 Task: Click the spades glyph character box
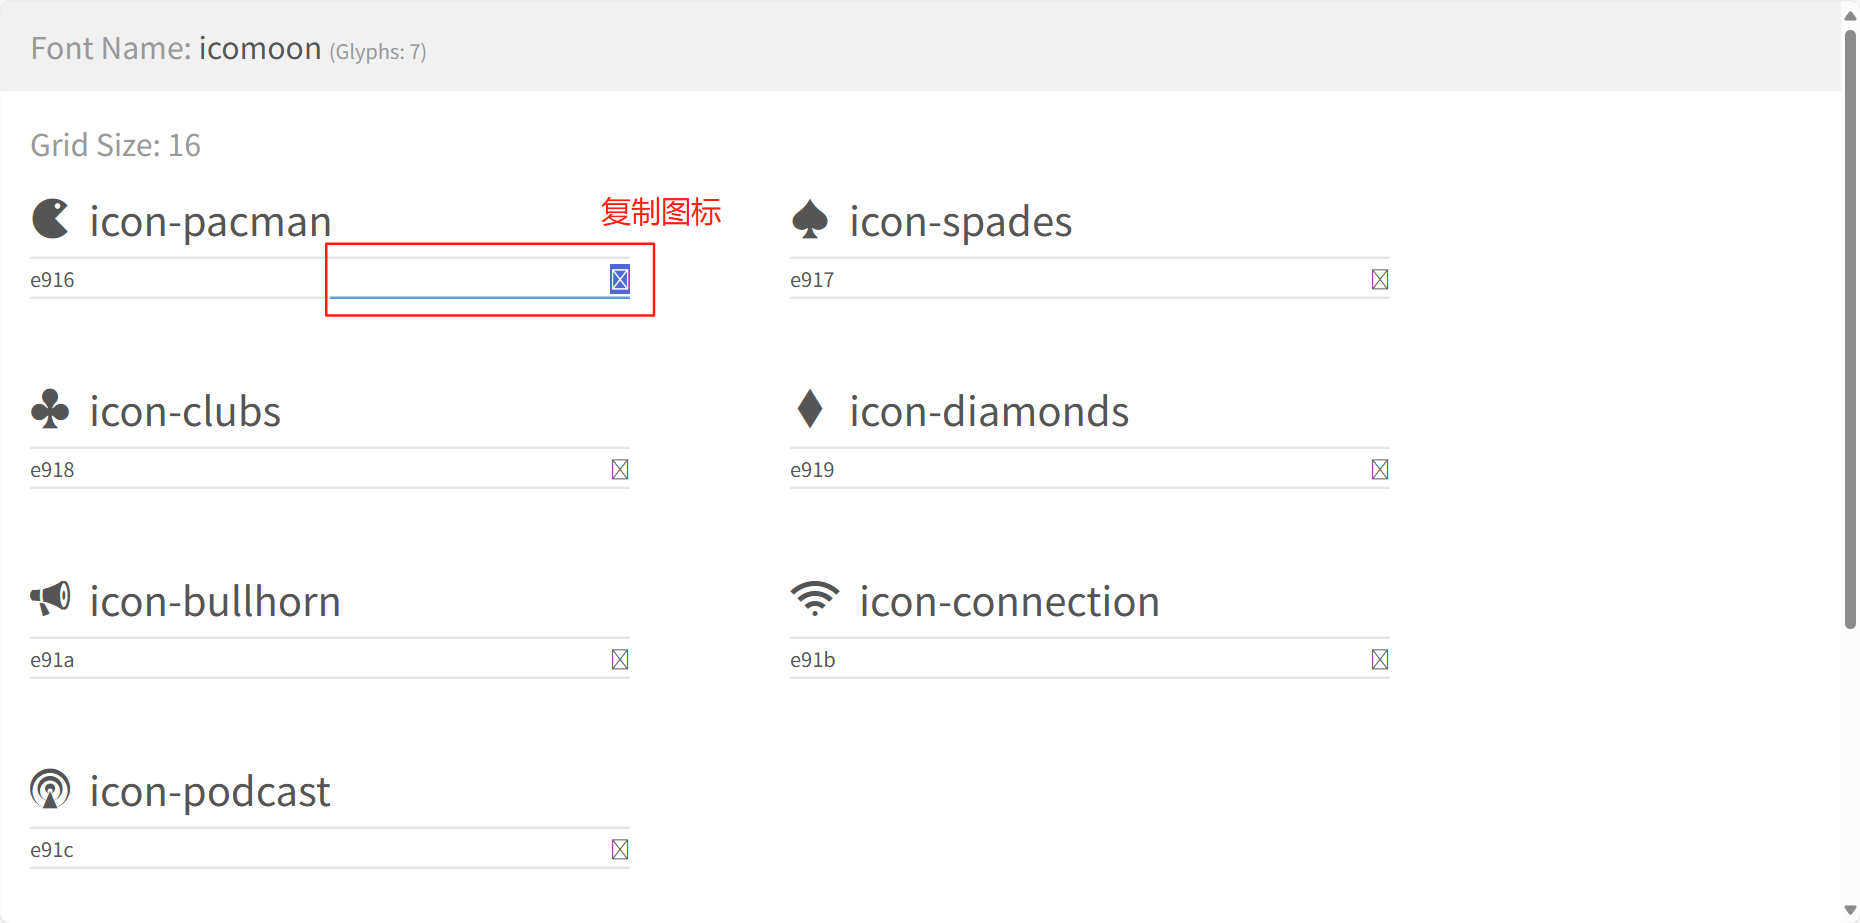[x=1380, y=280]
